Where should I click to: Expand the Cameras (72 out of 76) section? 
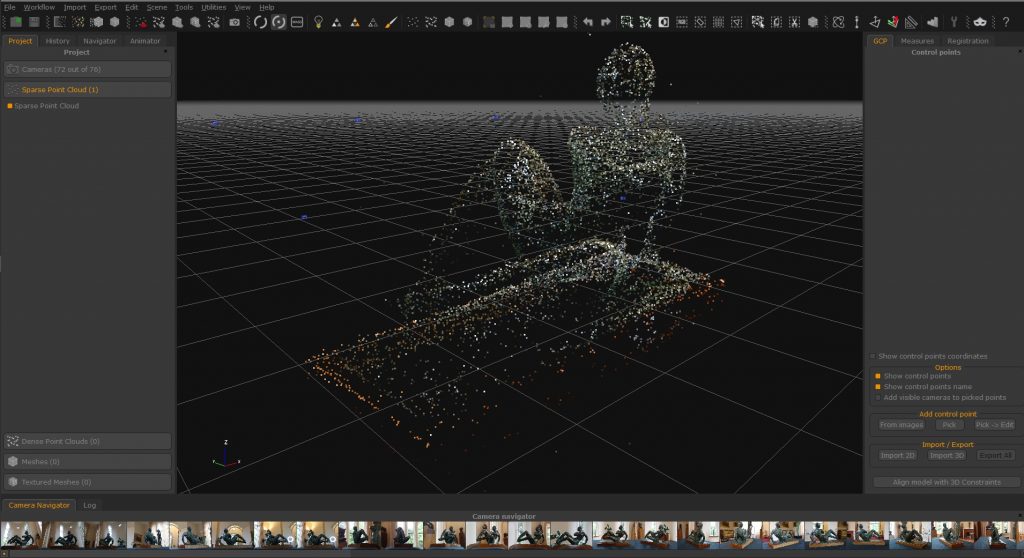point(87,70)
